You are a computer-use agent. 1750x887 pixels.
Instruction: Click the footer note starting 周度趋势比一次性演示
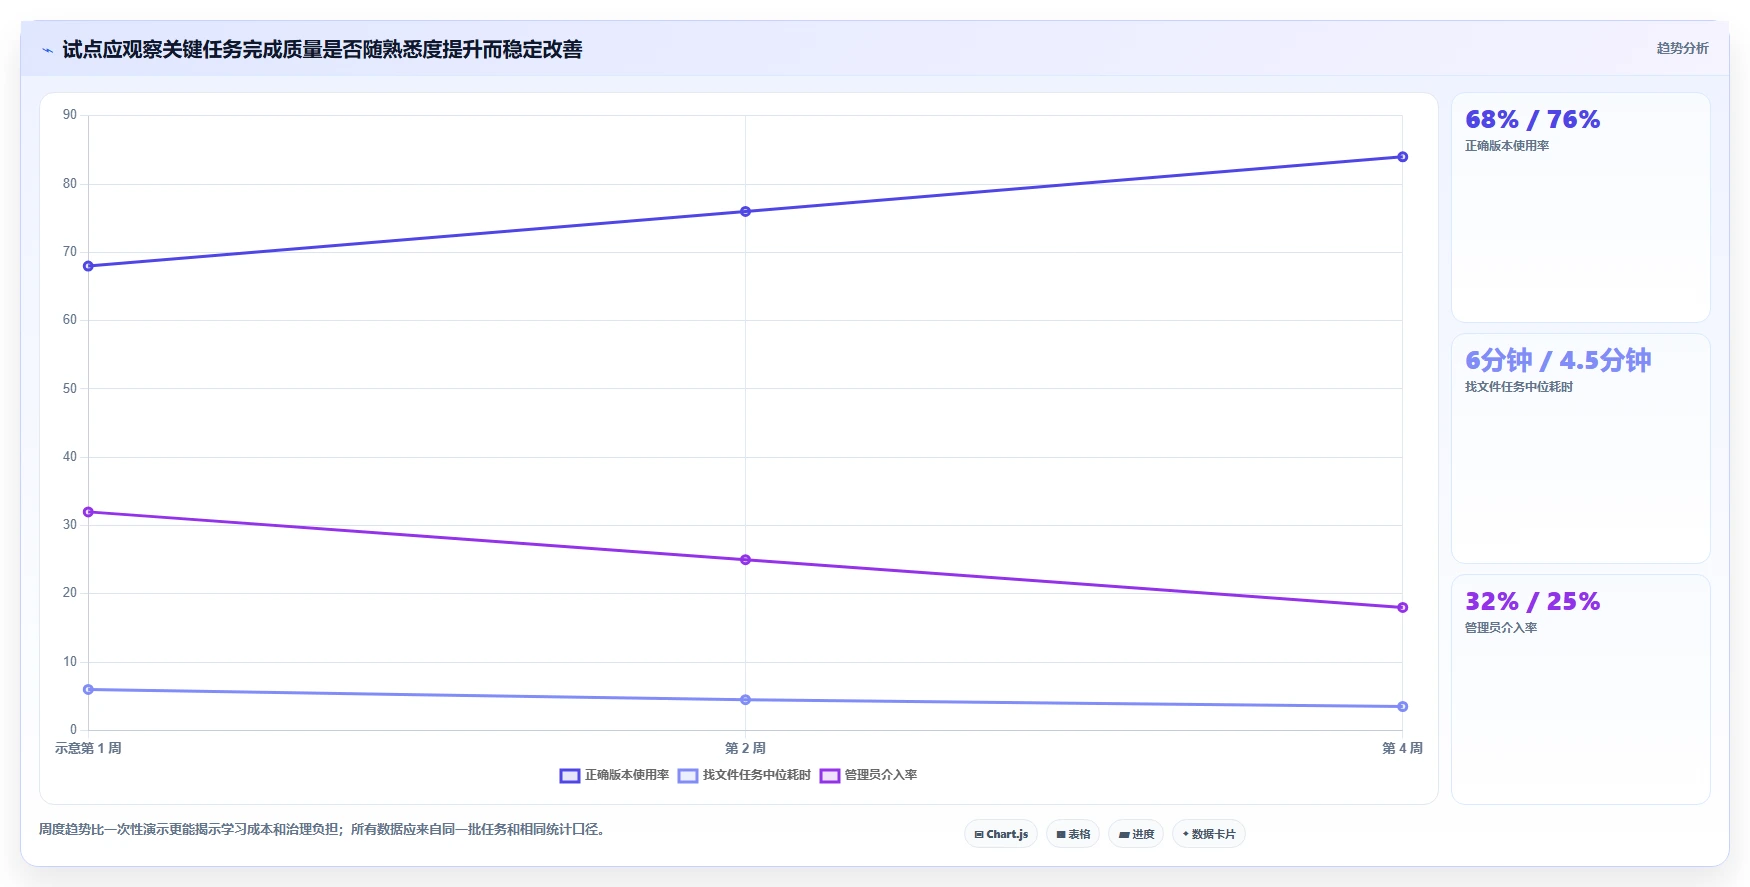[322, 829]
